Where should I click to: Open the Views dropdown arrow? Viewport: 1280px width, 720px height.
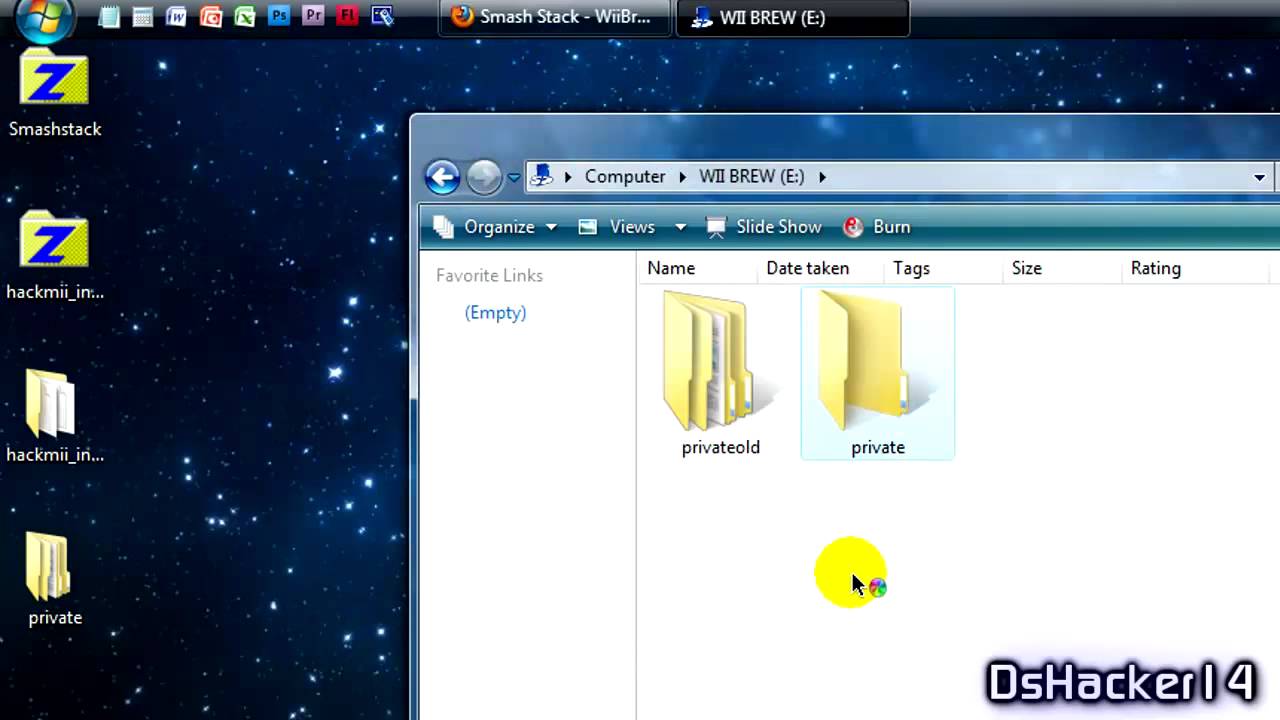pyautogui.click(x=680, y=227)
